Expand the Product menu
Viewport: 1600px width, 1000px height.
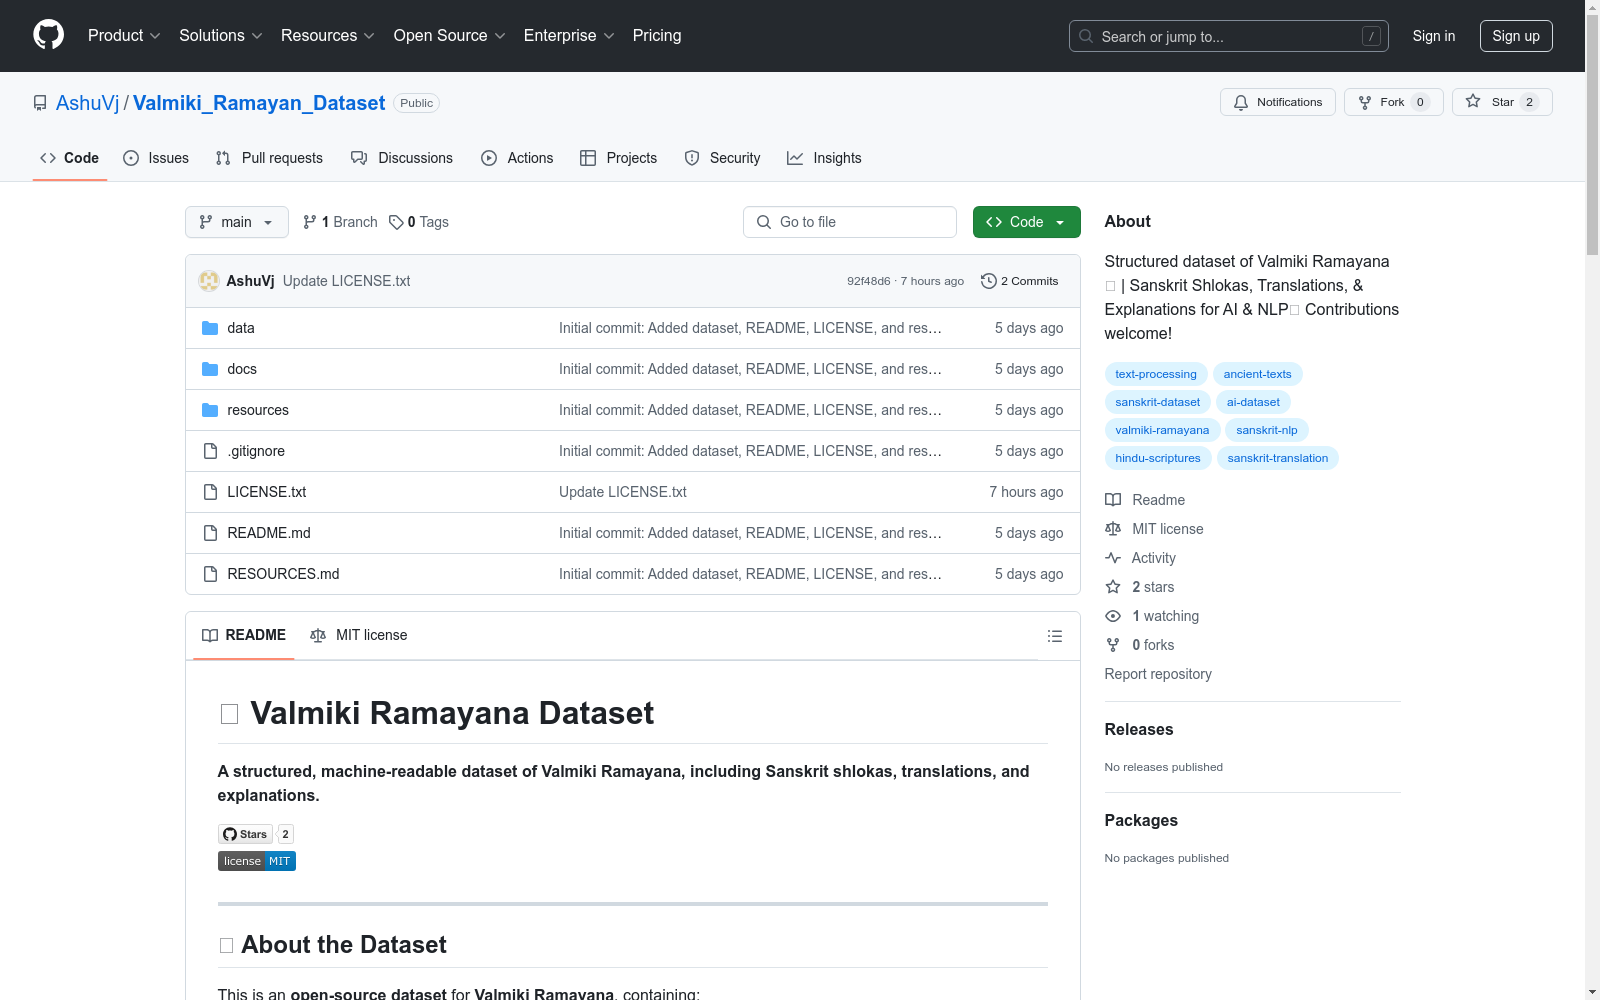point(124,35)
